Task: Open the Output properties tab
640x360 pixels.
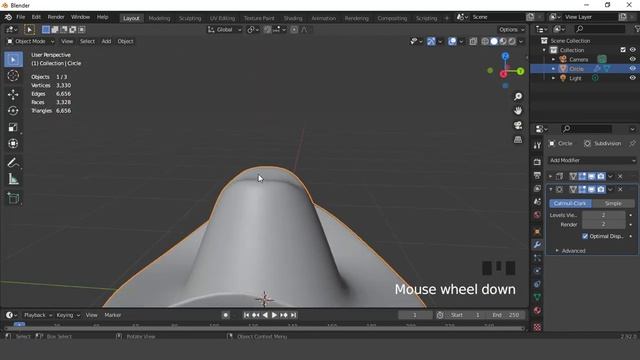Action: pyautogui.click(x=537, y=176)
